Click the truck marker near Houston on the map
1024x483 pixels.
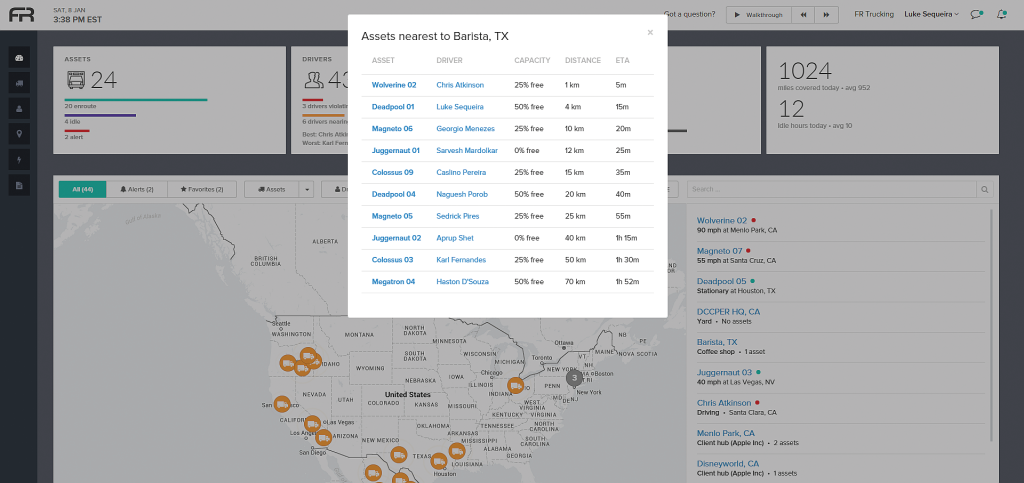440,462
